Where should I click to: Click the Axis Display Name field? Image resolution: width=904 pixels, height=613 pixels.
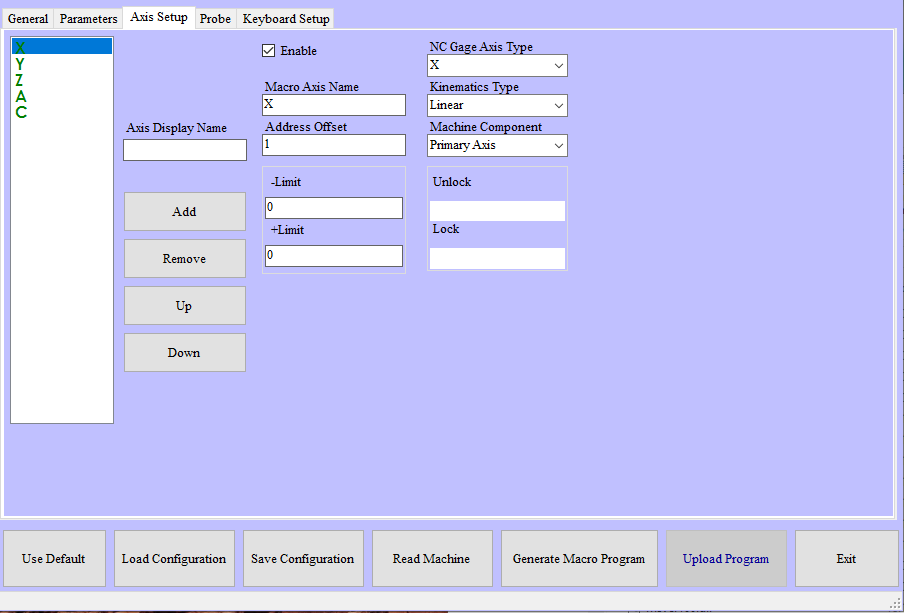185,150
